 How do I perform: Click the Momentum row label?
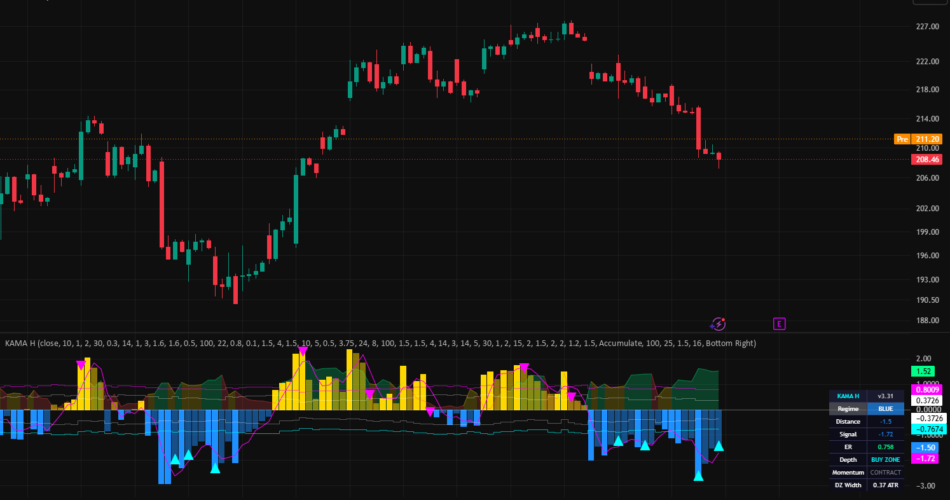848,472
